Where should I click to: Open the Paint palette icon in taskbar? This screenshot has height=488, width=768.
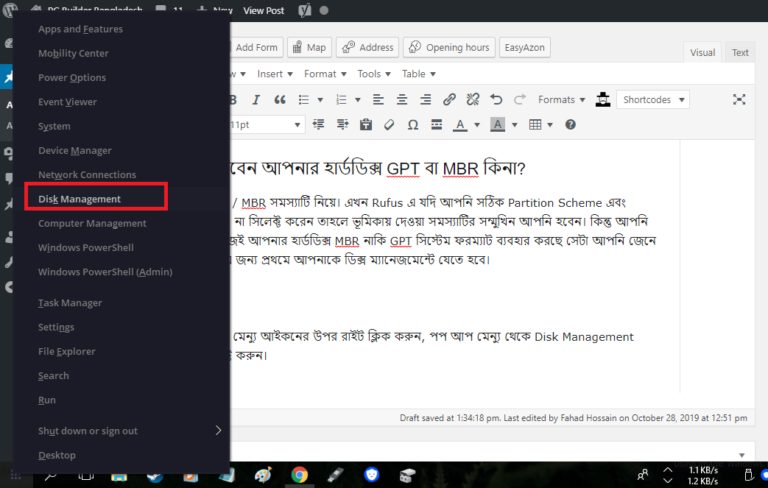[x=263, y=475]
